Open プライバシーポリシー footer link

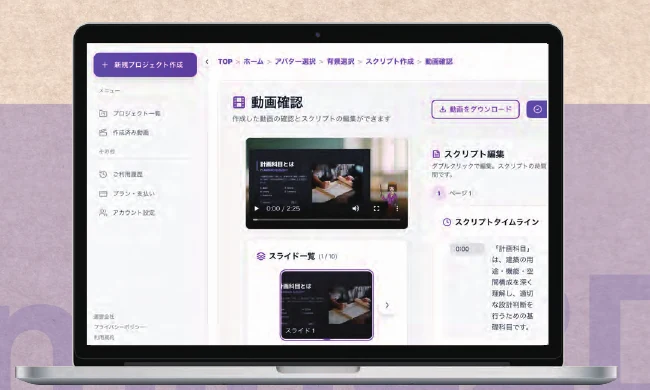click(x=119, y=327)
